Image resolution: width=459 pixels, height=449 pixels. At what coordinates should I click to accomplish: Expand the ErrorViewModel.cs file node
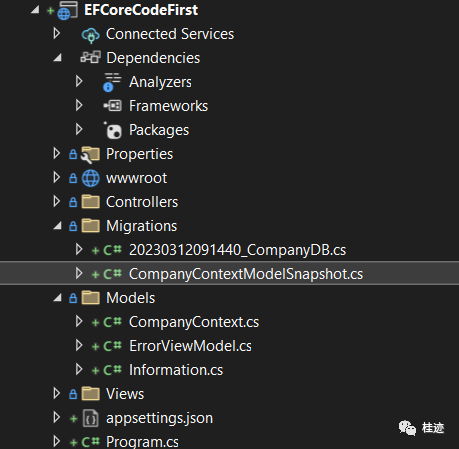tap(79, 345)
